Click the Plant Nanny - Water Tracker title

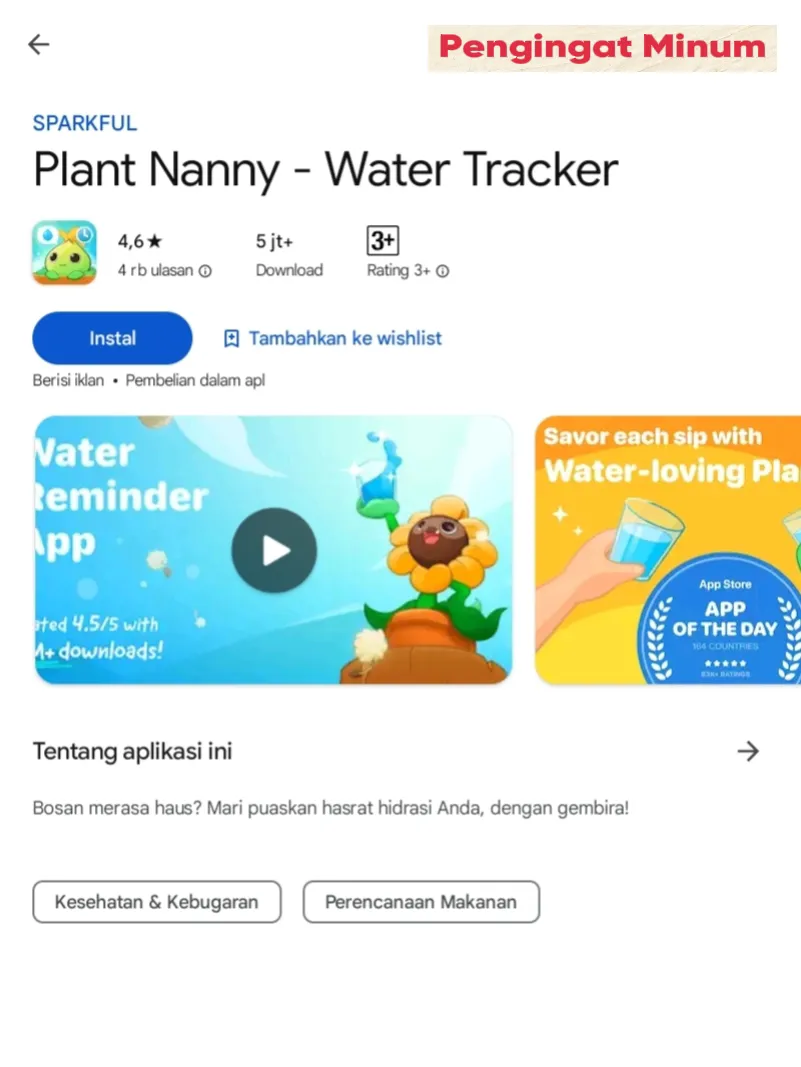[325, 170]
